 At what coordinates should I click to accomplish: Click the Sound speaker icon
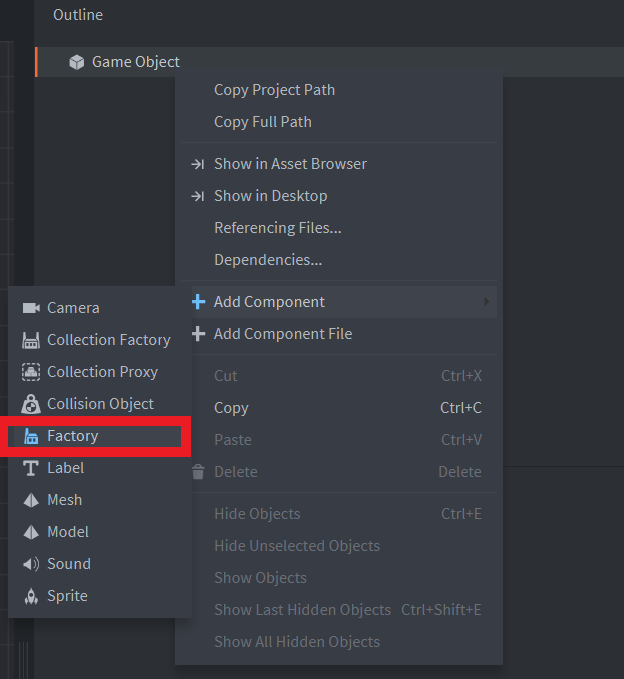point(31,564)
